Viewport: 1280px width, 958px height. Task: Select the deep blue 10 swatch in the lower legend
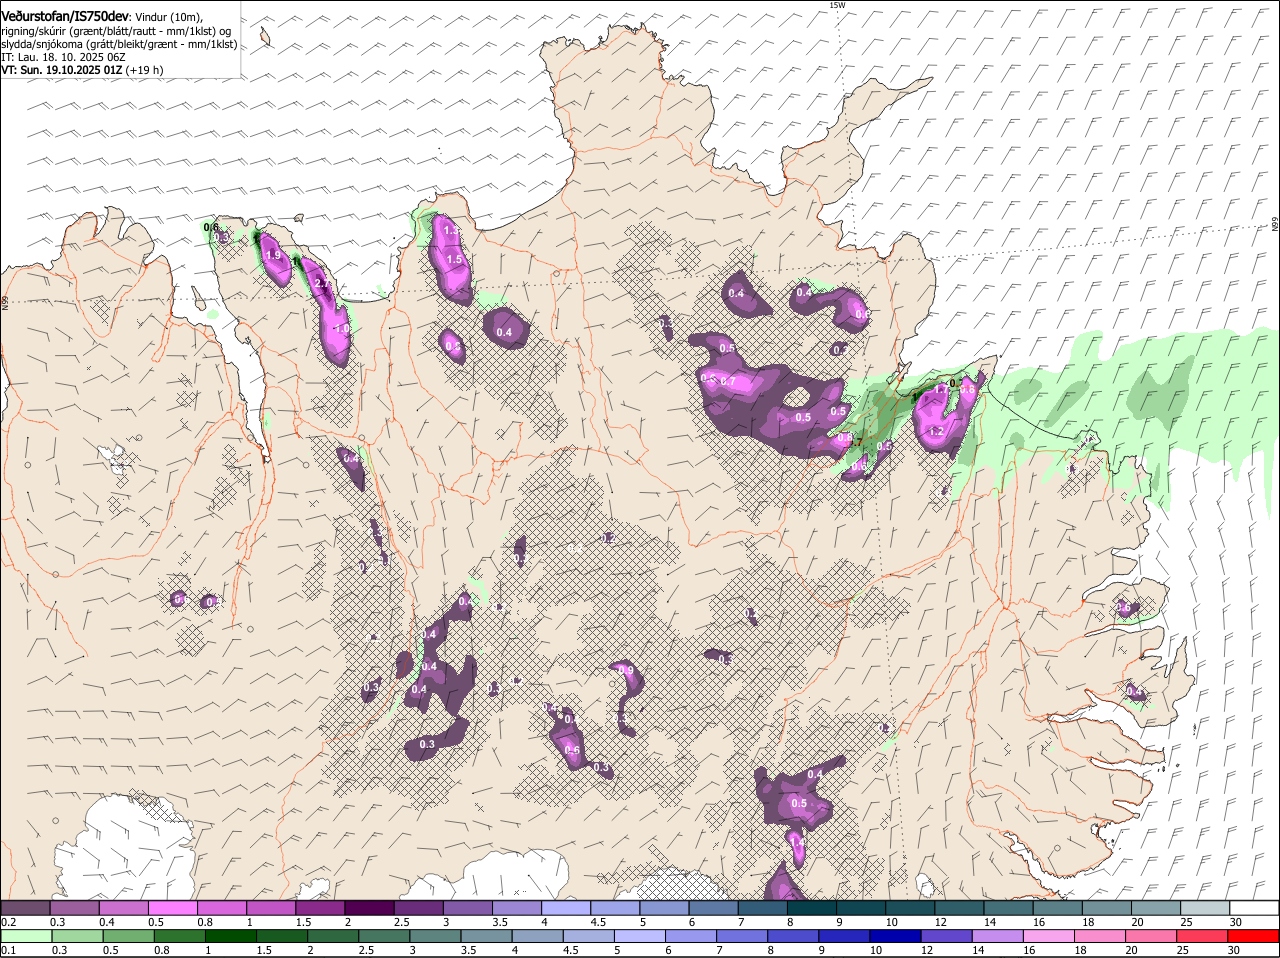895,936
